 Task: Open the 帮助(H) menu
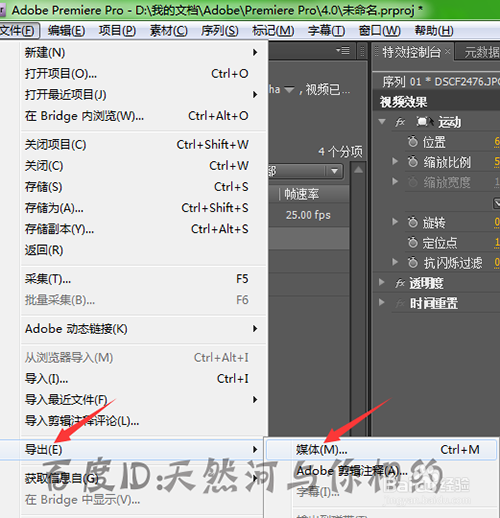click(434, 31)
